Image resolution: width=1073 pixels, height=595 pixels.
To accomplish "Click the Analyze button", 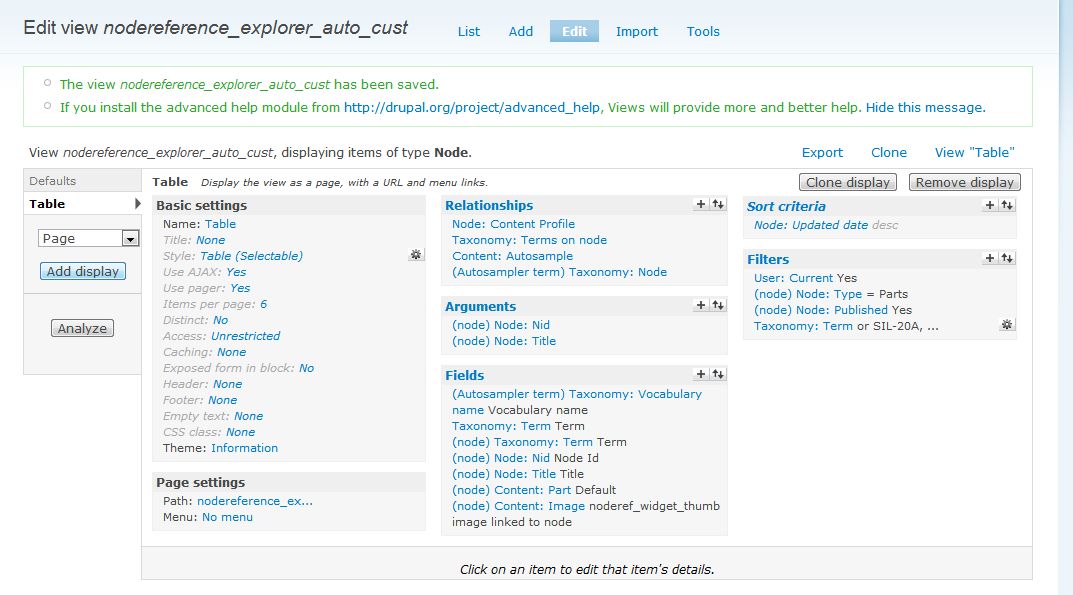I will [80, 327].
